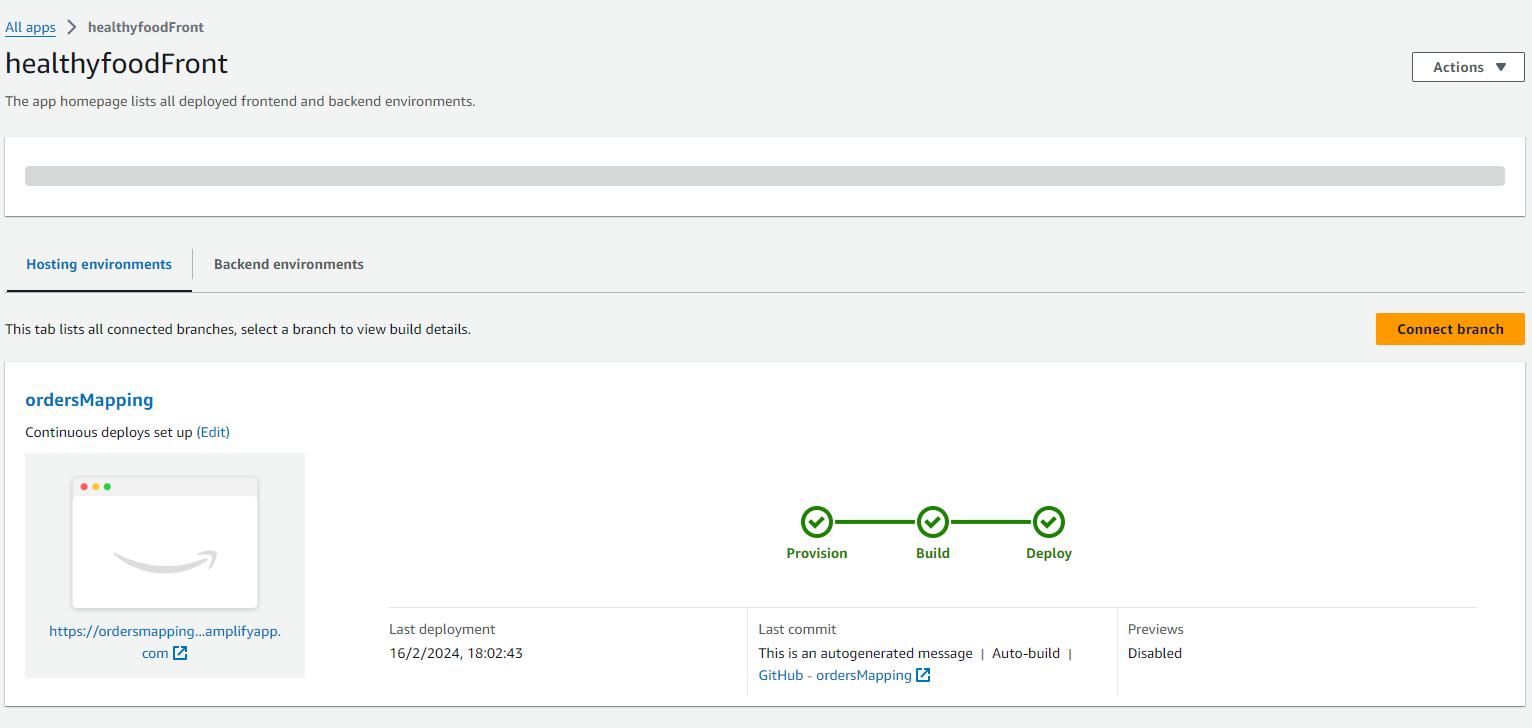The width and height of the screenshot is (1532, 728).
Task: Visit the ordersmapping amplifyapp URL
Action: (165, 642)
